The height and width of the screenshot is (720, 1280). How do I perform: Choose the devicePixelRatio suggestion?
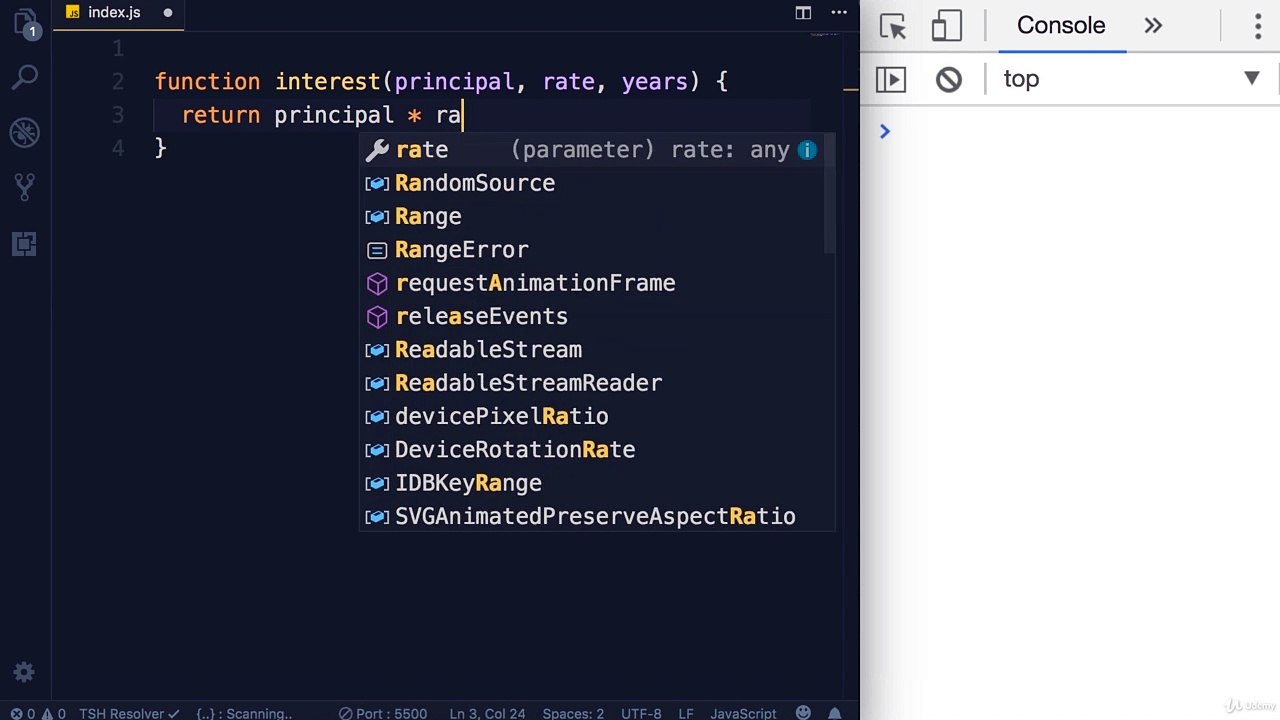click(x=592, y=416)
